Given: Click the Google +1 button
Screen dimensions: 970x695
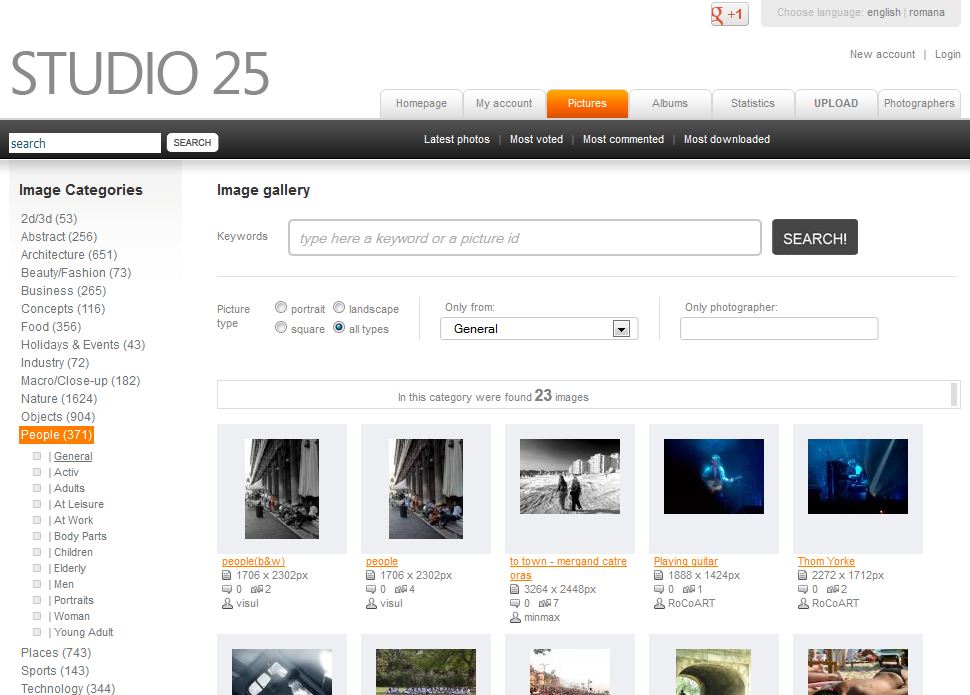Looking at the screenshot, I should [729, 14].
